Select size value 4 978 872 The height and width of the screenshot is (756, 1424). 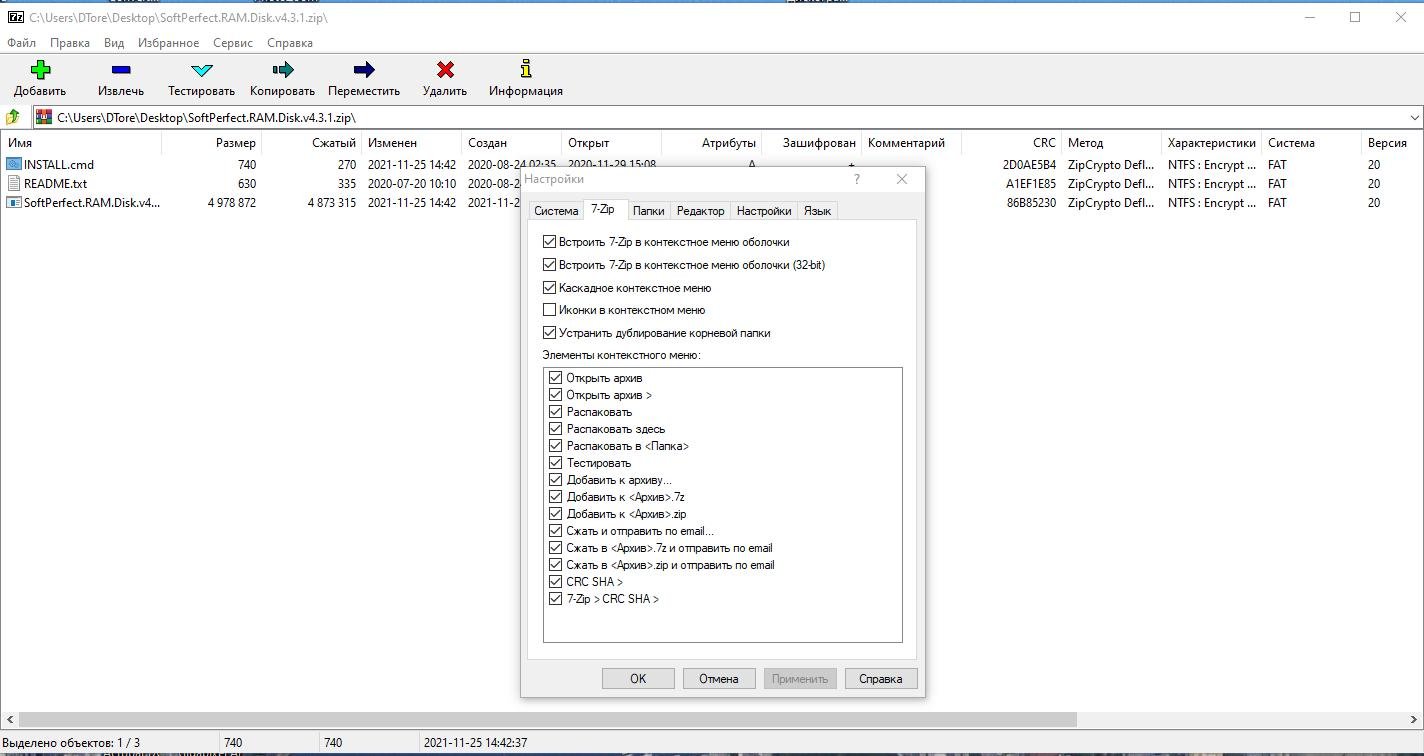[232, 203]
